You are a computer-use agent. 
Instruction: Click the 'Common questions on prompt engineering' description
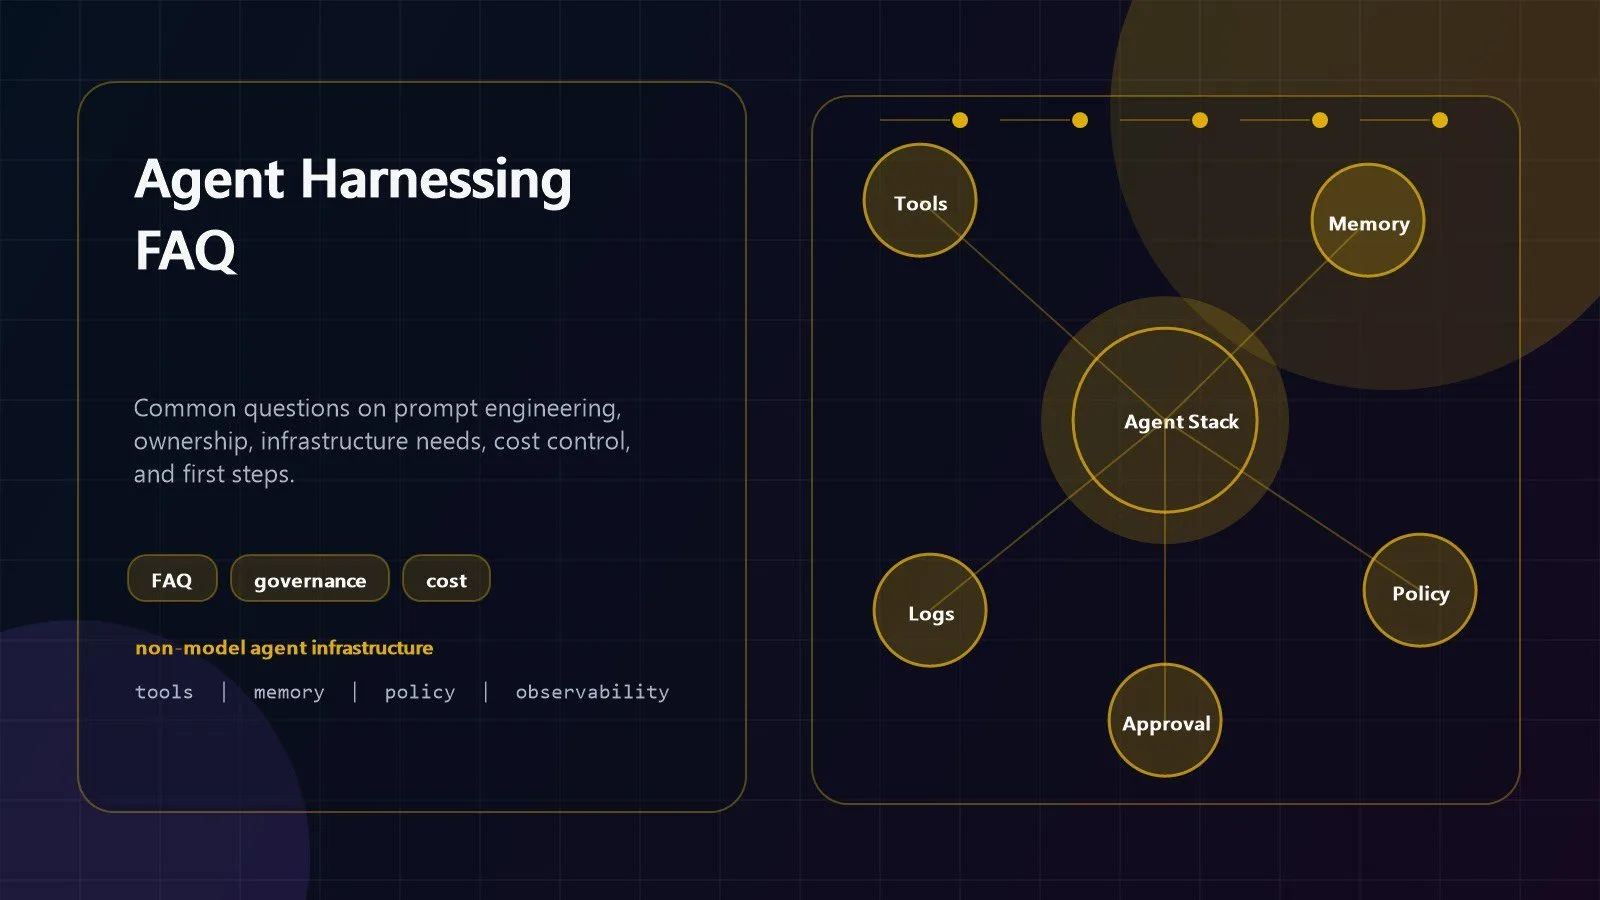tap(382, 441)
